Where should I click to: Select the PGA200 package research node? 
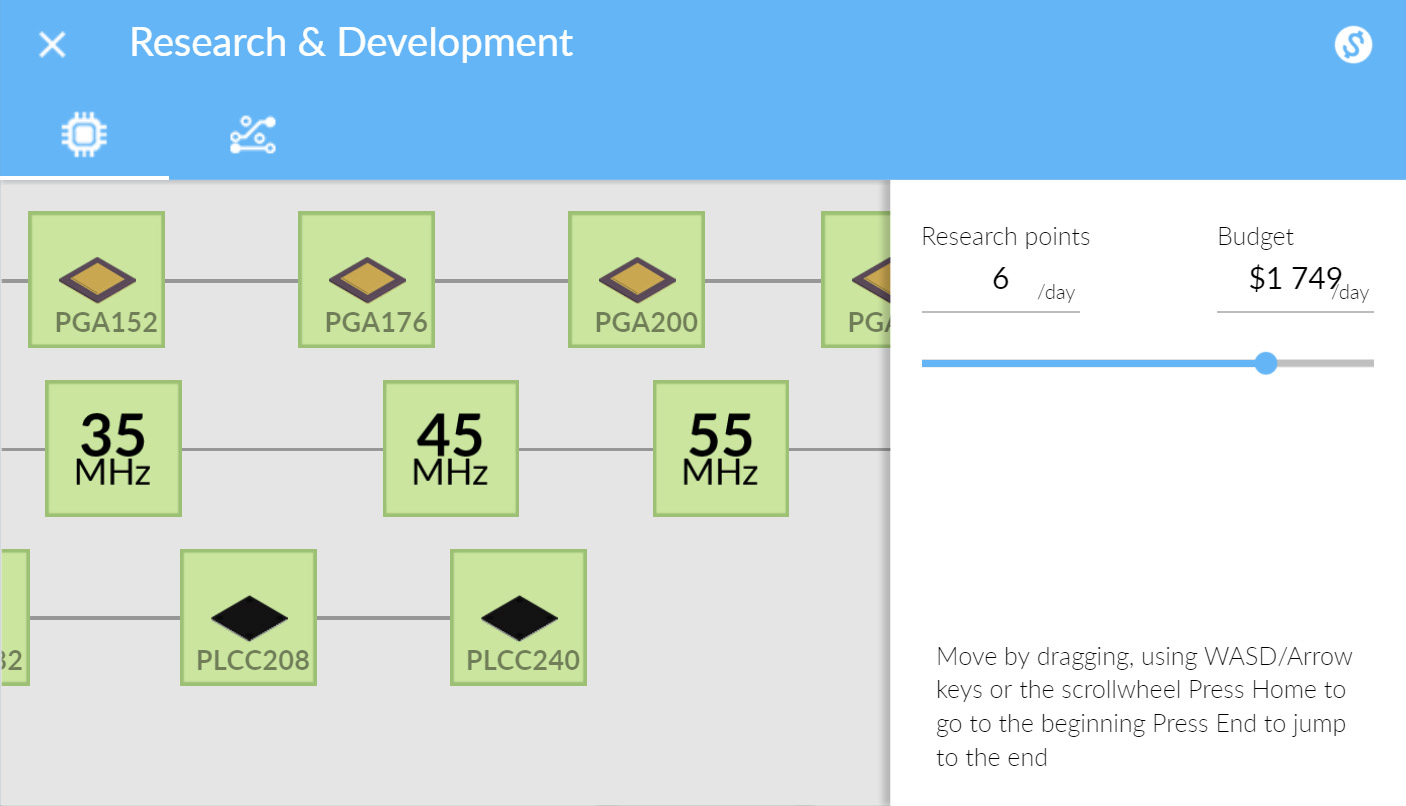click(636, 279)
